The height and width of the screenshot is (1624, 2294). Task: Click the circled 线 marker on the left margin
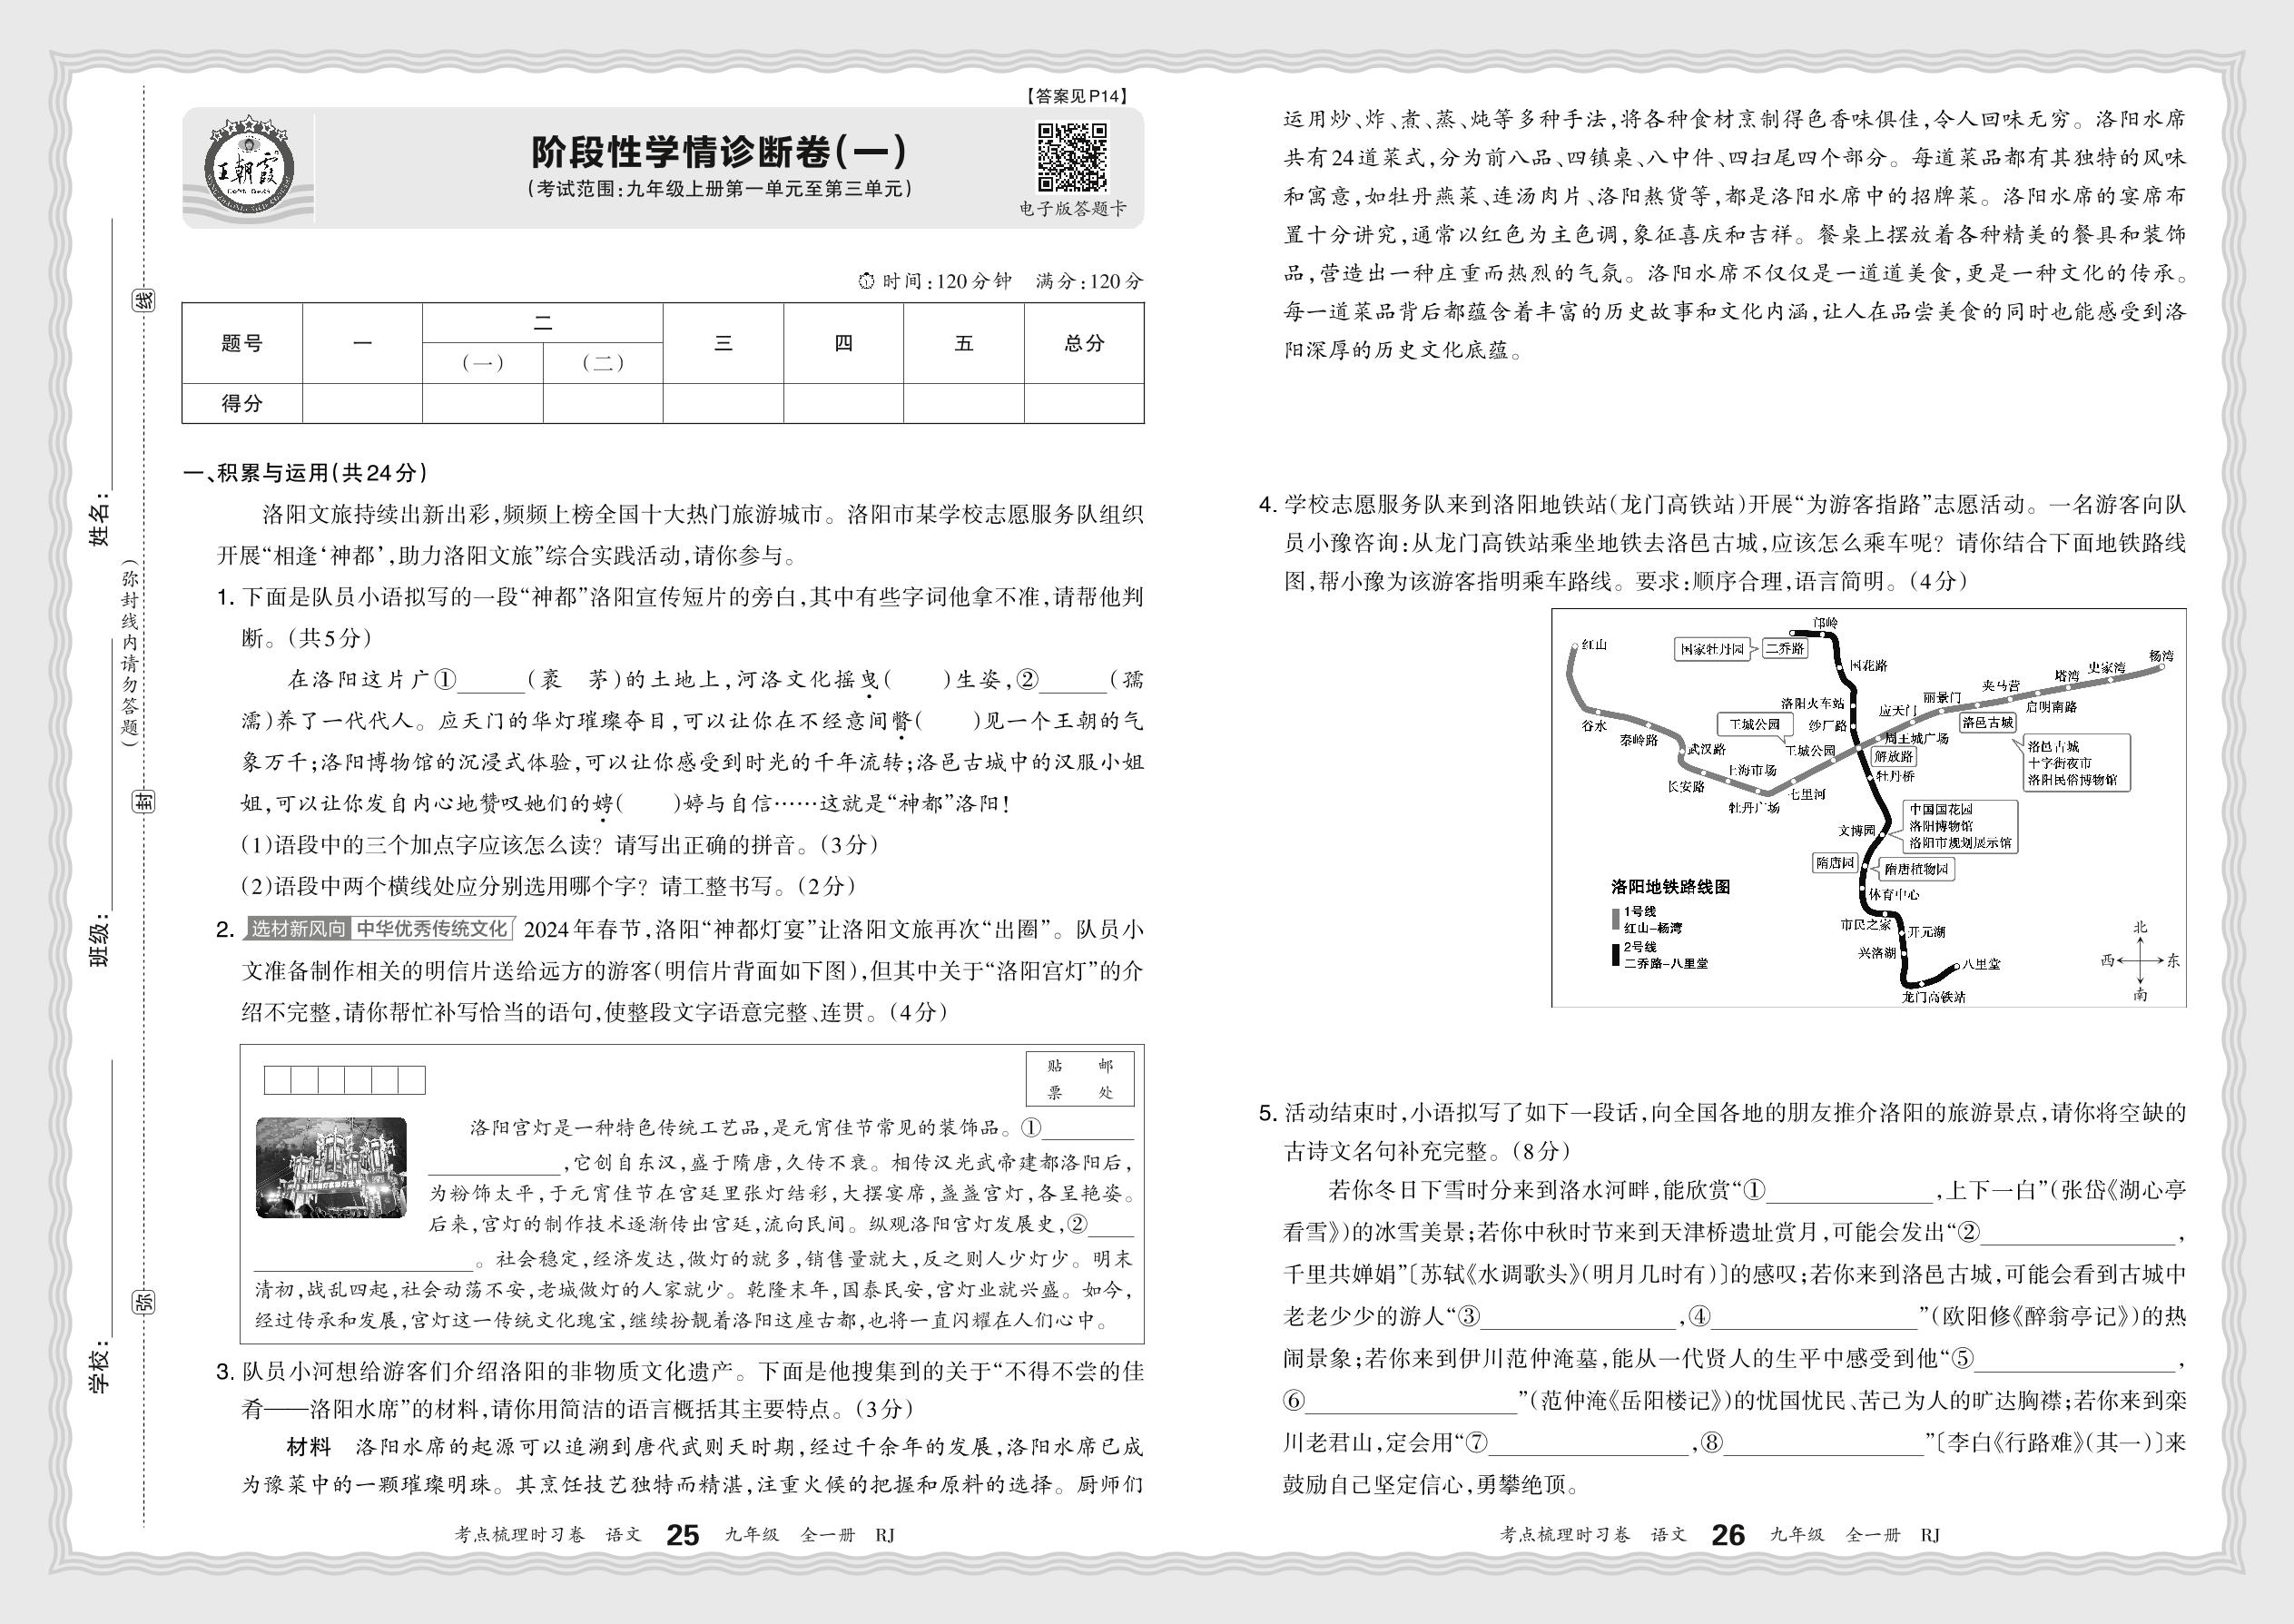click(146, 300)
